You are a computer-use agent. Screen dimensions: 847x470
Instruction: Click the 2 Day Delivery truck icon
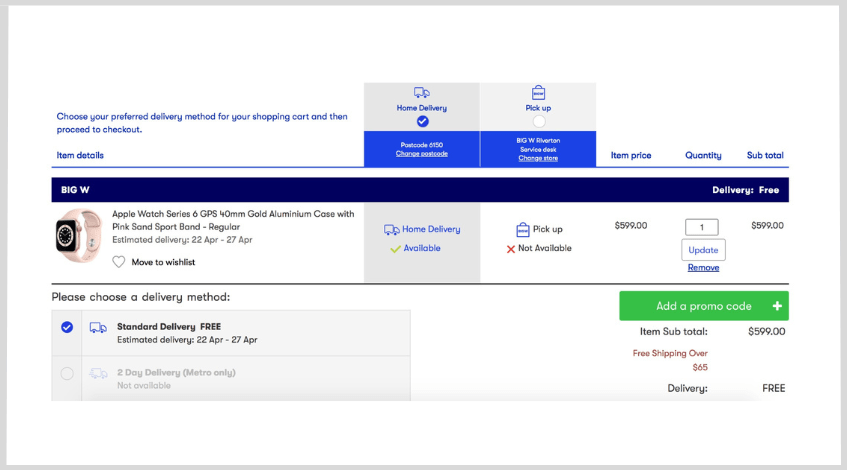(98, 373)
